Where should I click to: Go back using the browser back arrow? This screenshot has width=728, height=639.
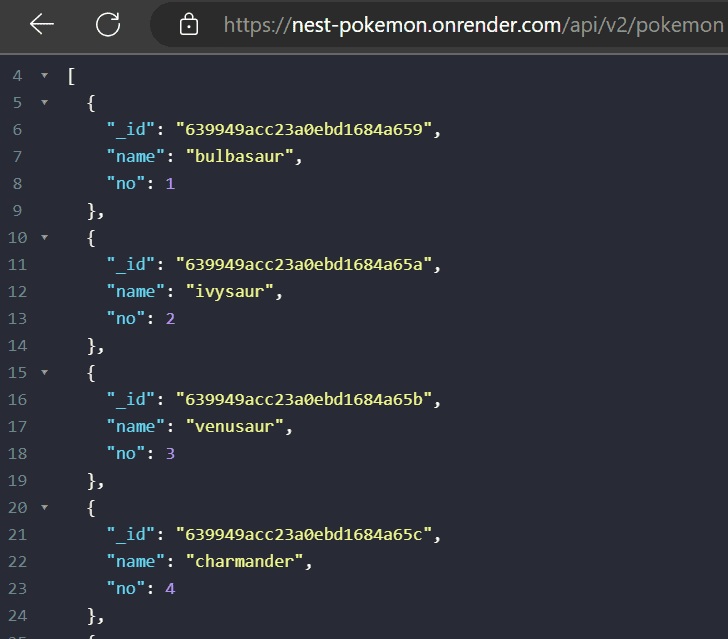(42, 24)
